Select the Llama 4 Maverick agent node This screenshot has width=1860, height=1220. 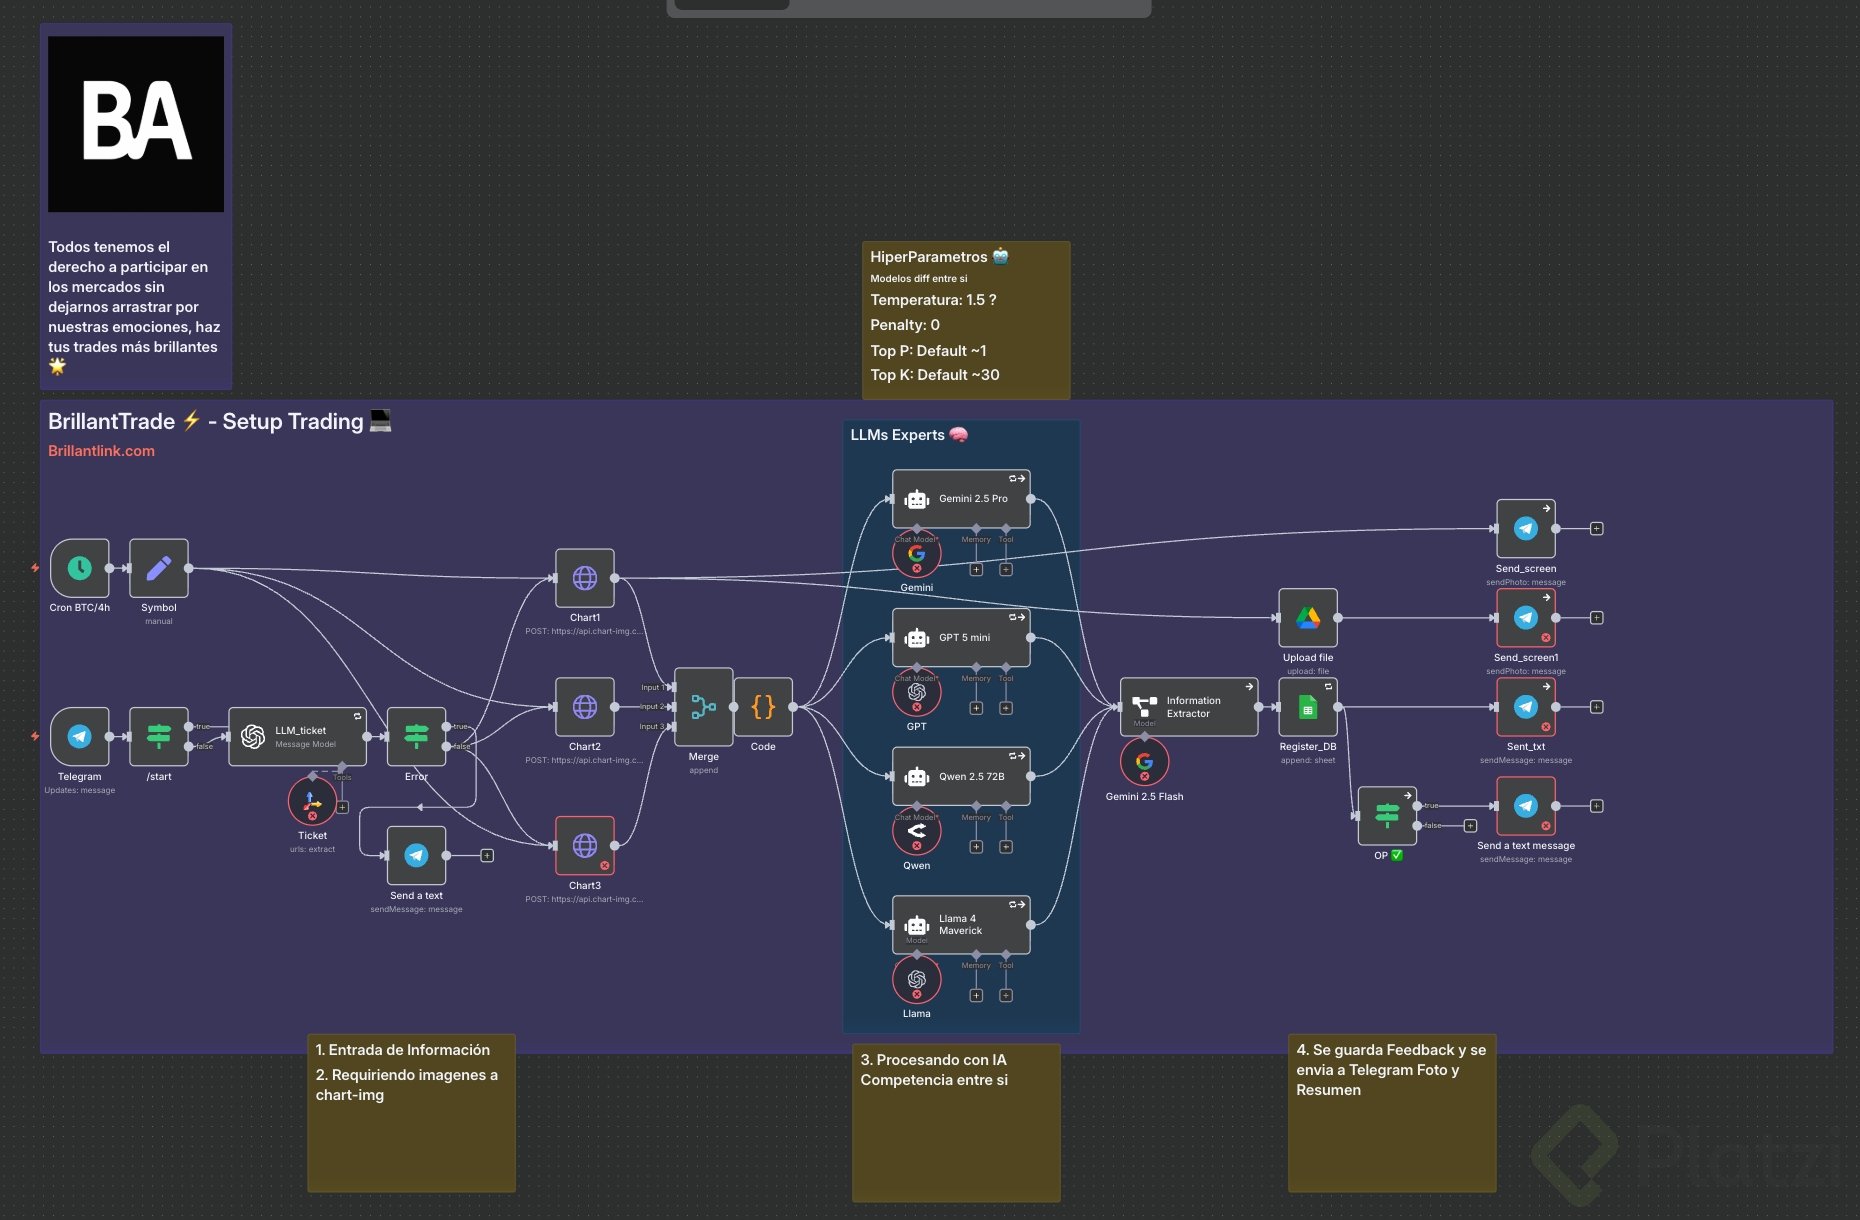click(x=961, y=925)
